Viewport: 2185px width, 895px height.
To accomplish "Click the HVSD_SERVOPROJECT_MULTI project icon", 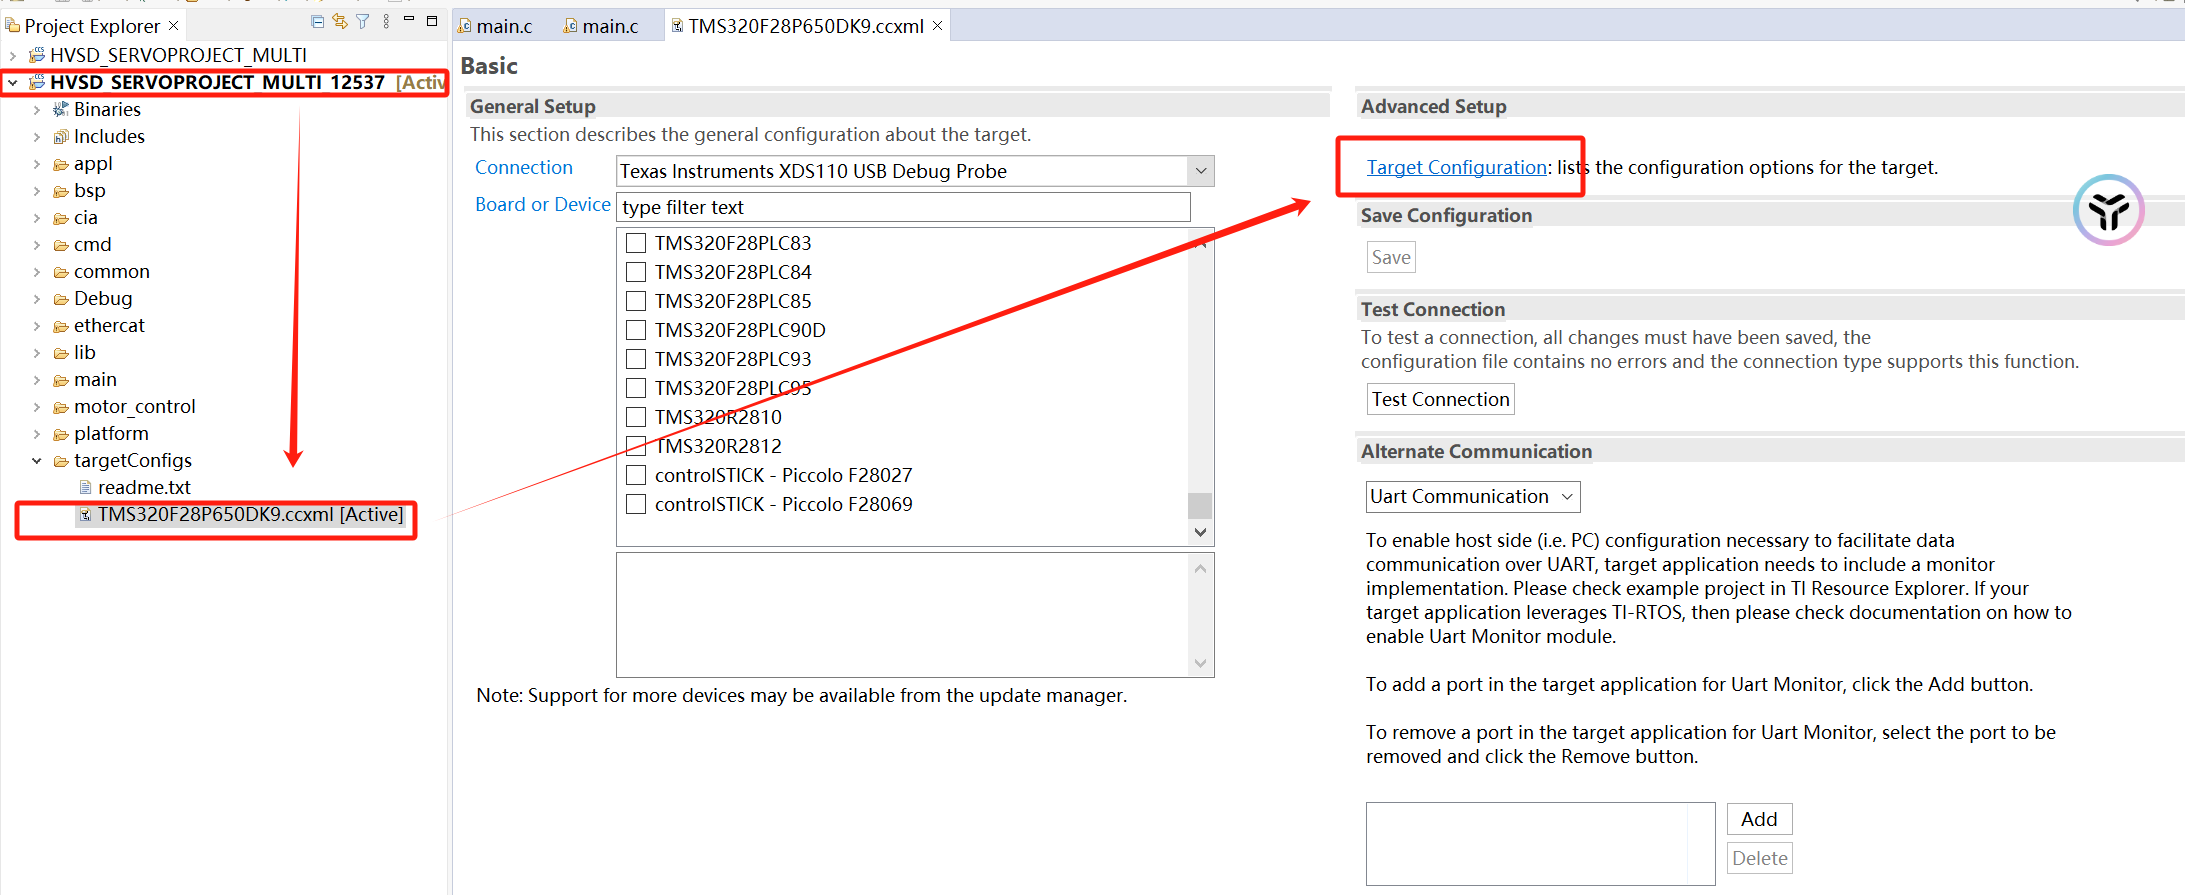I will (37, 55).
